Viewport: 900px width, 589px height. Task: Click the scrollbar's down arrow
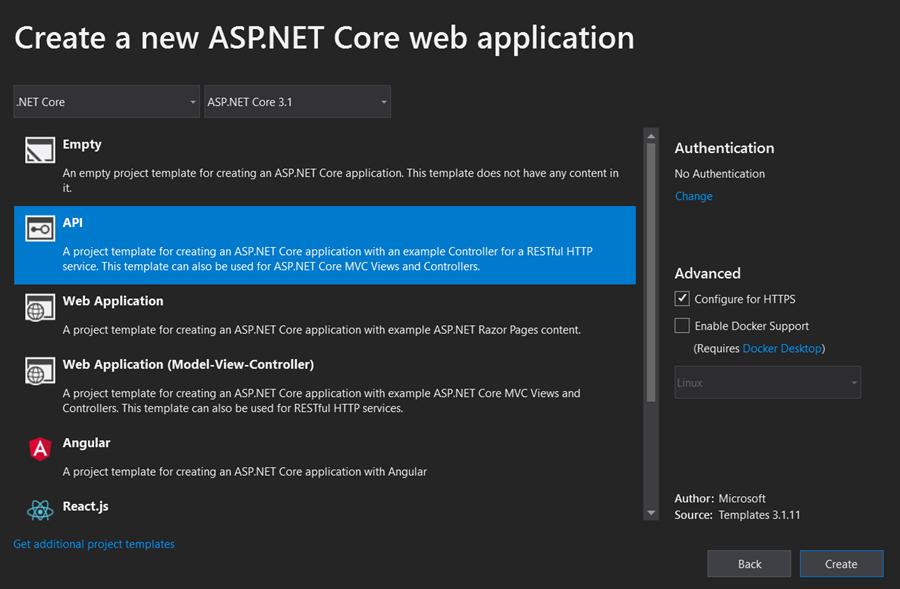point(650,512)
